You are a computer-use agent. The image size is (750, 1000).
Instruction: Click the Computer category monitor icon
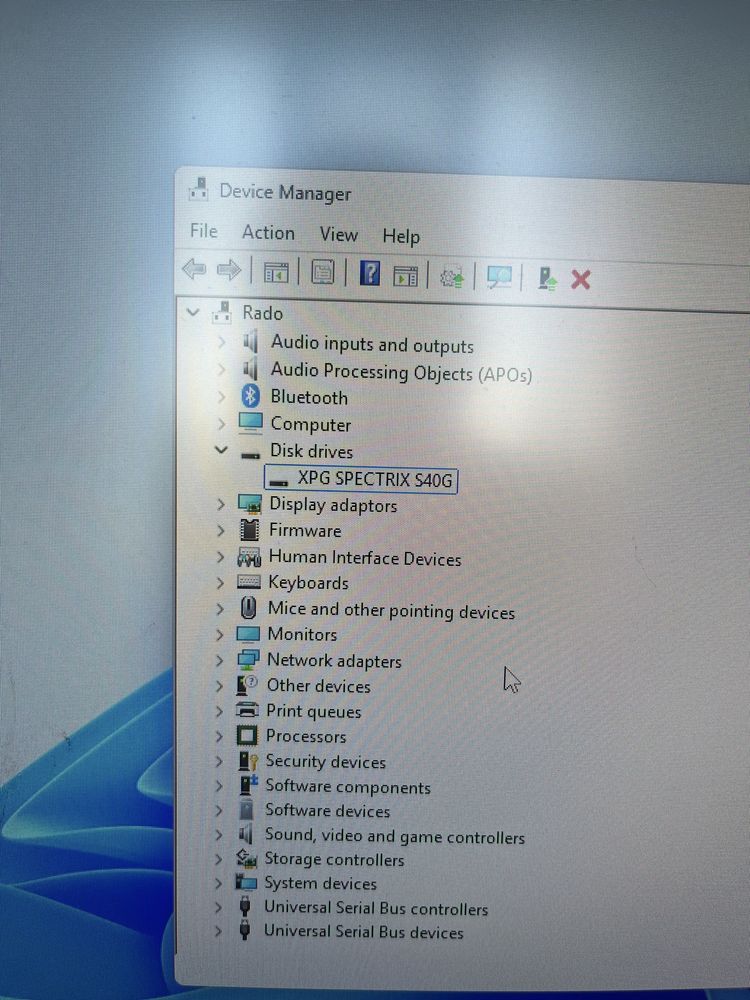[250, 423]
